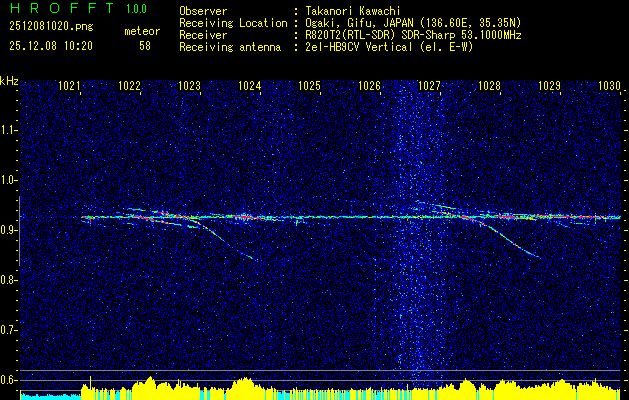This screenshot has width=629, height=400.
Task: Click the version number 1.0.0
Action: (136, 9)
